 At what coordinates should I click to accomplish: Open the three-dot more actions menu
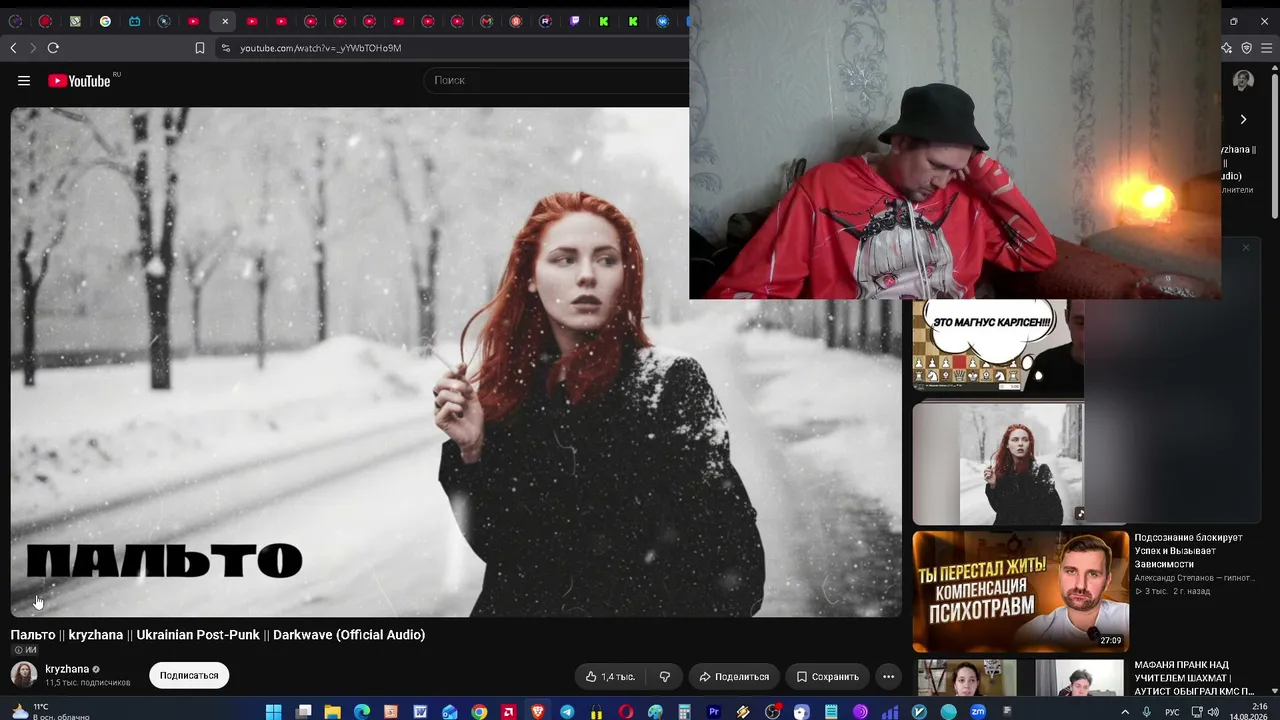[x=888, y=677]
